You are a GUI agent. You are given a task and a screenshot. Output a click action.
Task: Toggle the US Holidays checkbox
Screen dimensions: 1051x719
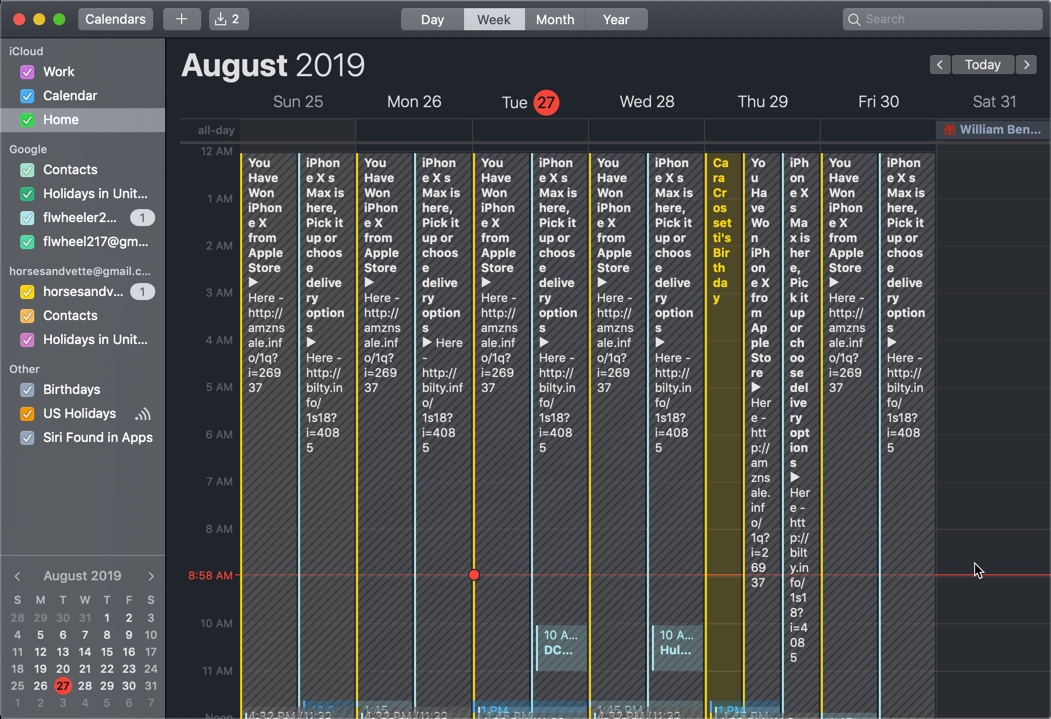coord(27,414)
